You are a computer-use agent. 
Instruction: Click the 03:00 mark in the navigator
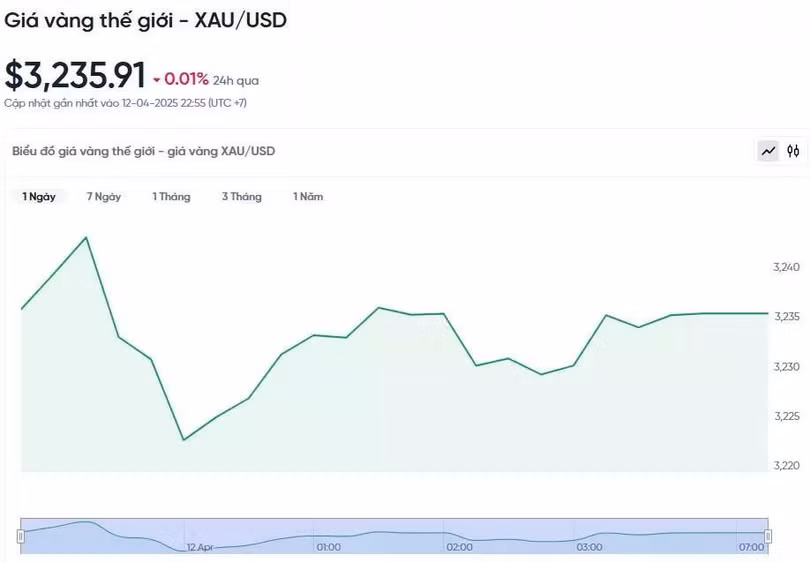coord(589,547)
